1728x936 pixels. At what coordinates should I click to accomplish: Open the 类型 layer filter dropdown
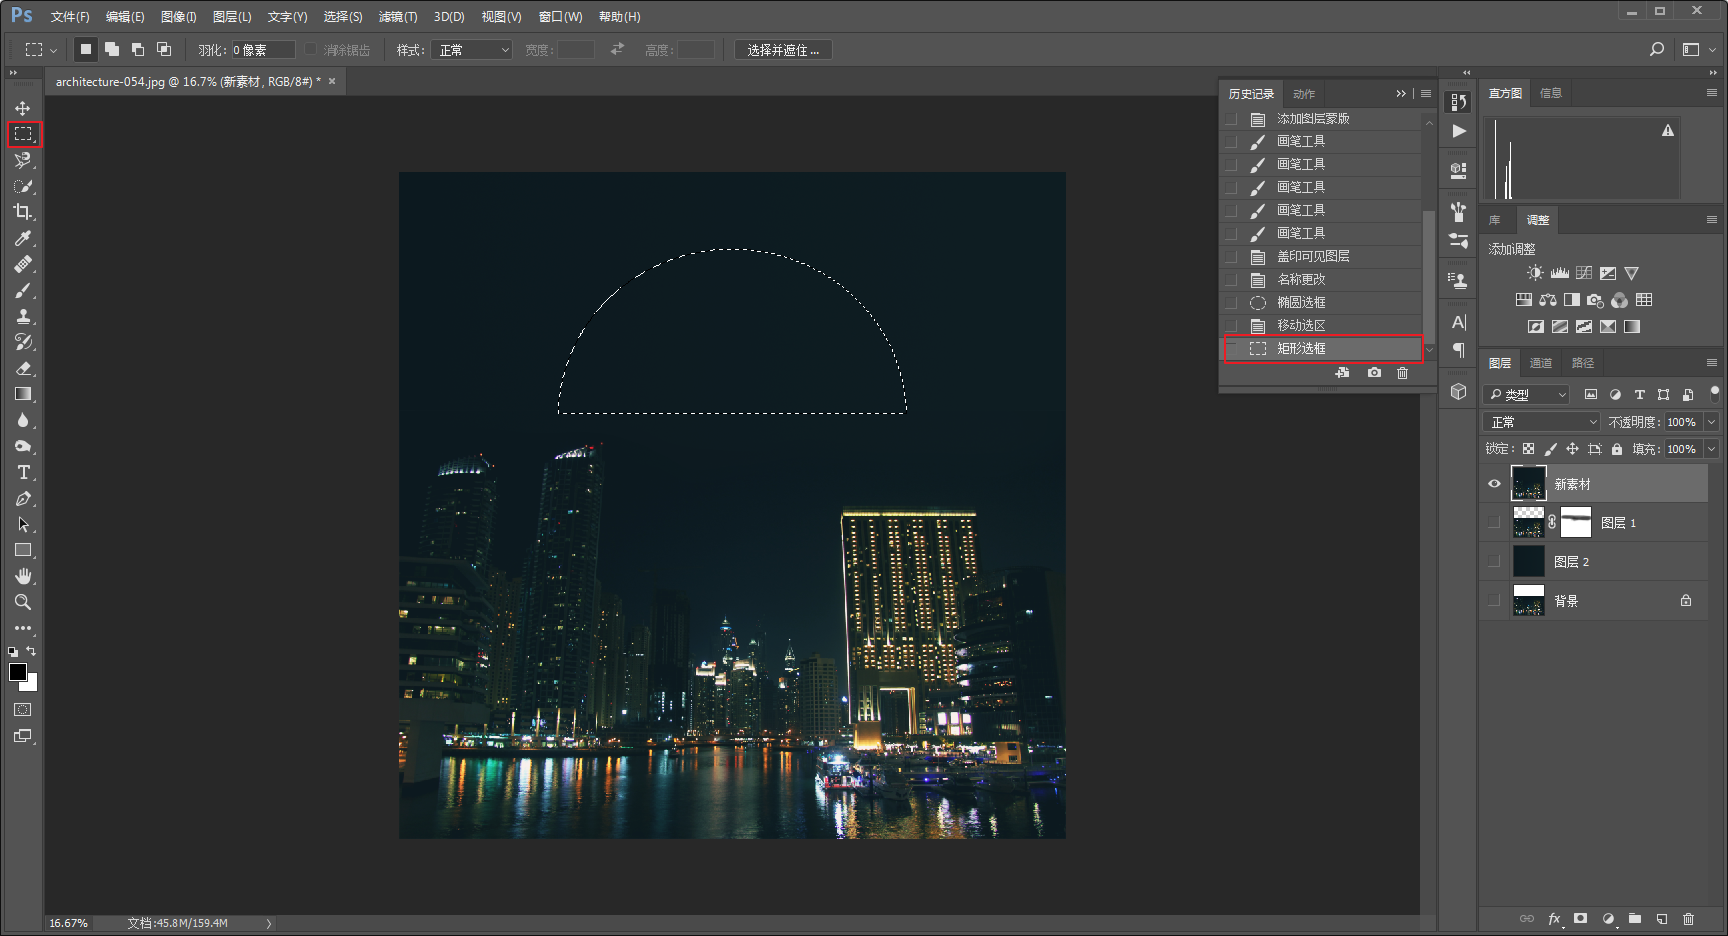[1527, 395]
